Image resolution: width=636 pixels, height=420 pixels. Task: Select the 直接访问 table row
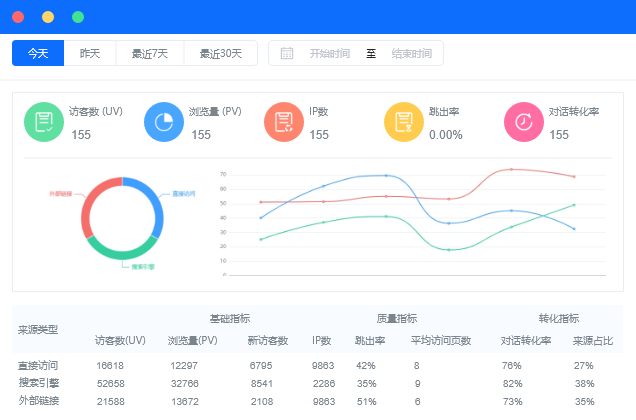point(38,365)
